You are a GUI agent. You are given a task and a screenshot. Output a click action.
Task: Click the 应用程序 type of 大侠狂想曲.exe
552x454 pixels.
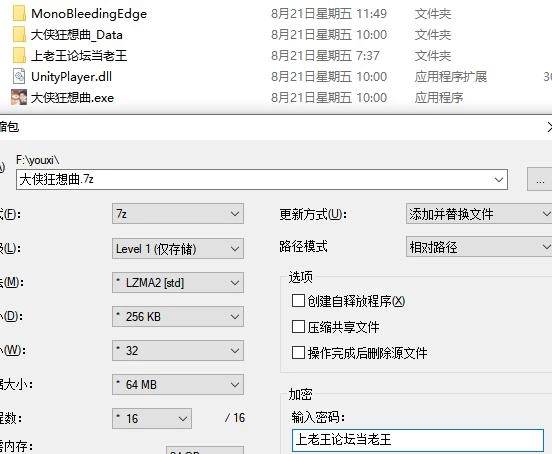(x=439, y=97)
